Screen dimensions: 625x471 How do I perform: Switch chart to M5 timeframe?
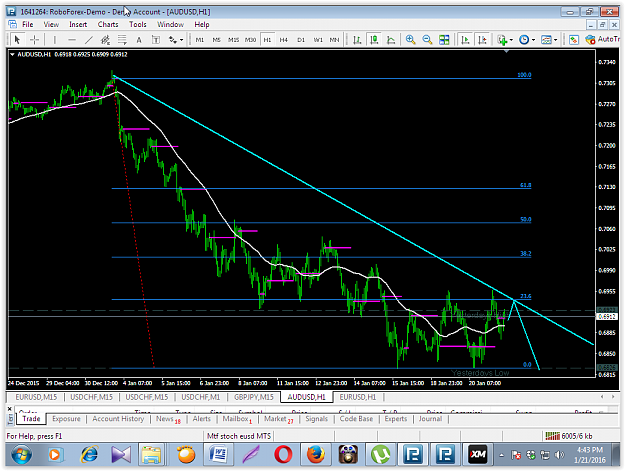click(x=216, y=39)
